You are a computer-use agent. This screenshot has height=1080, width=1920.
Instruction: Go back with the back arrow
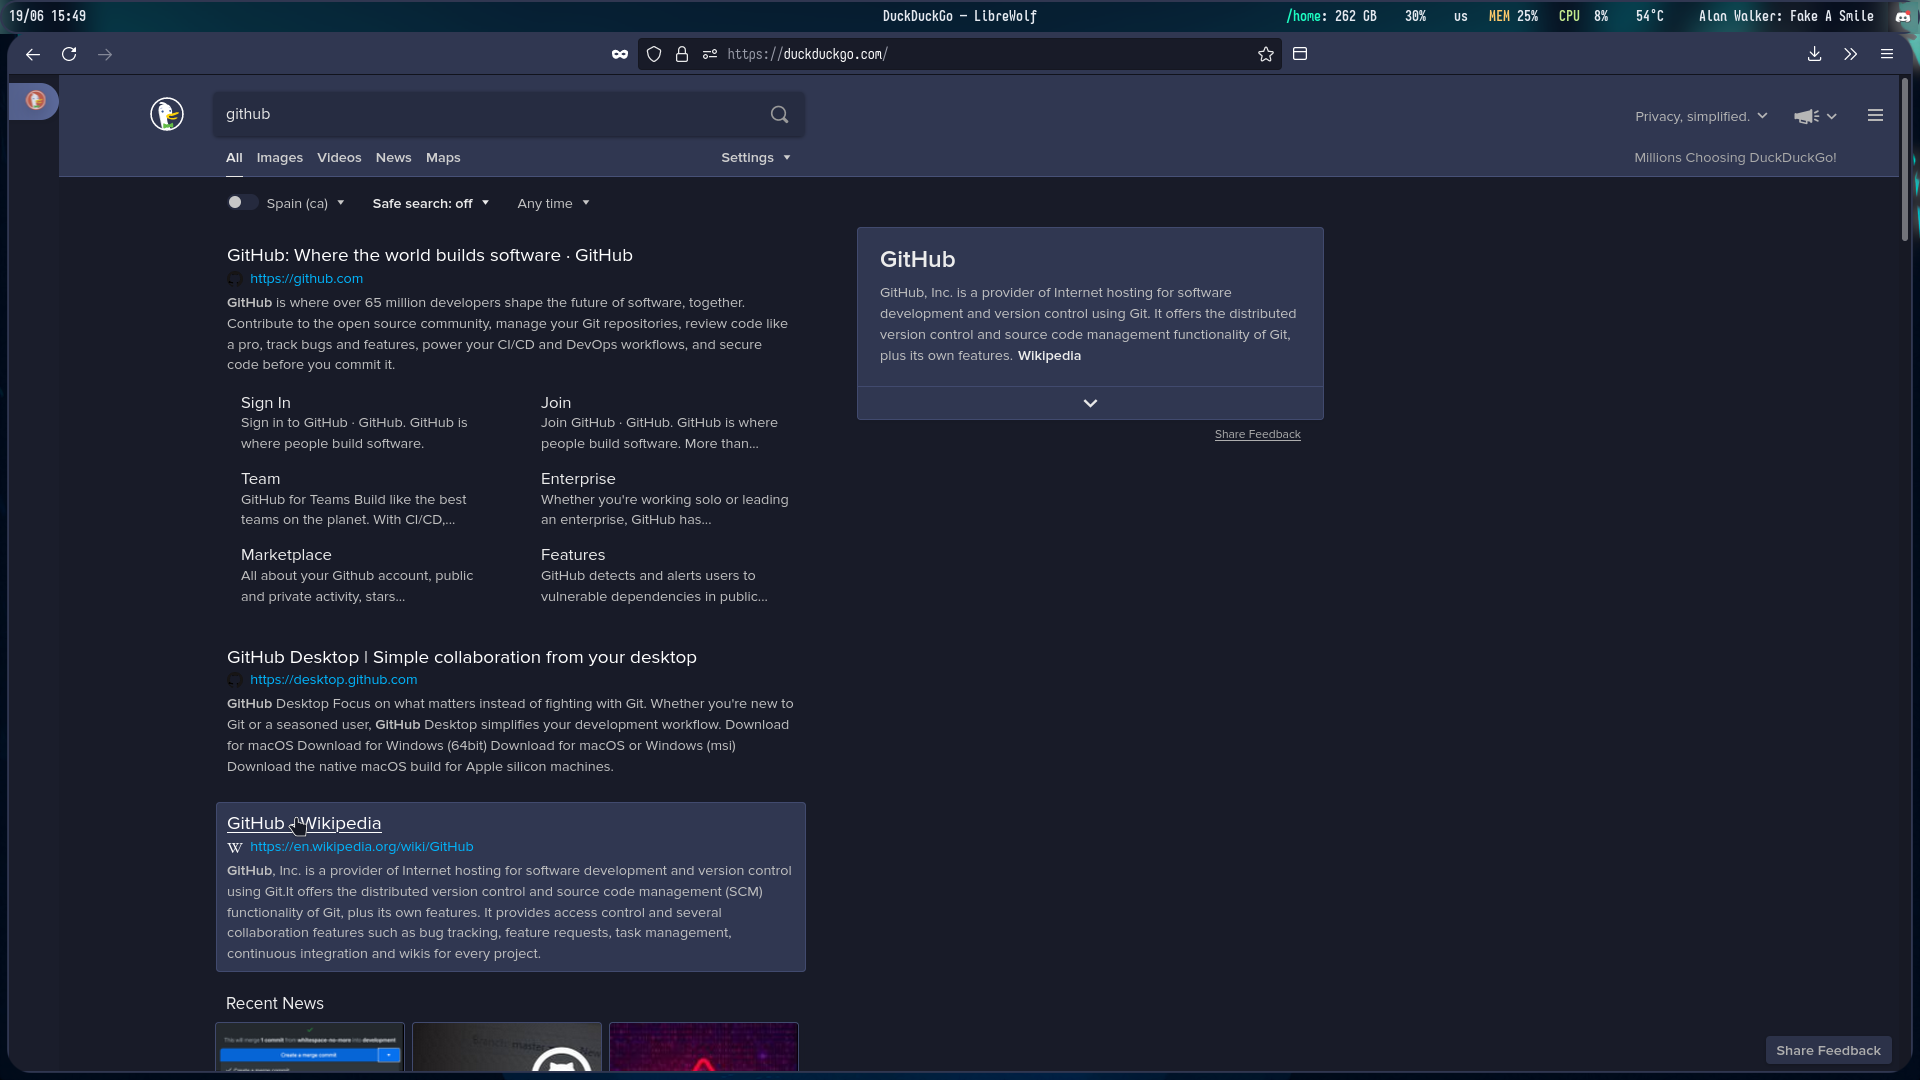(33, 54)
